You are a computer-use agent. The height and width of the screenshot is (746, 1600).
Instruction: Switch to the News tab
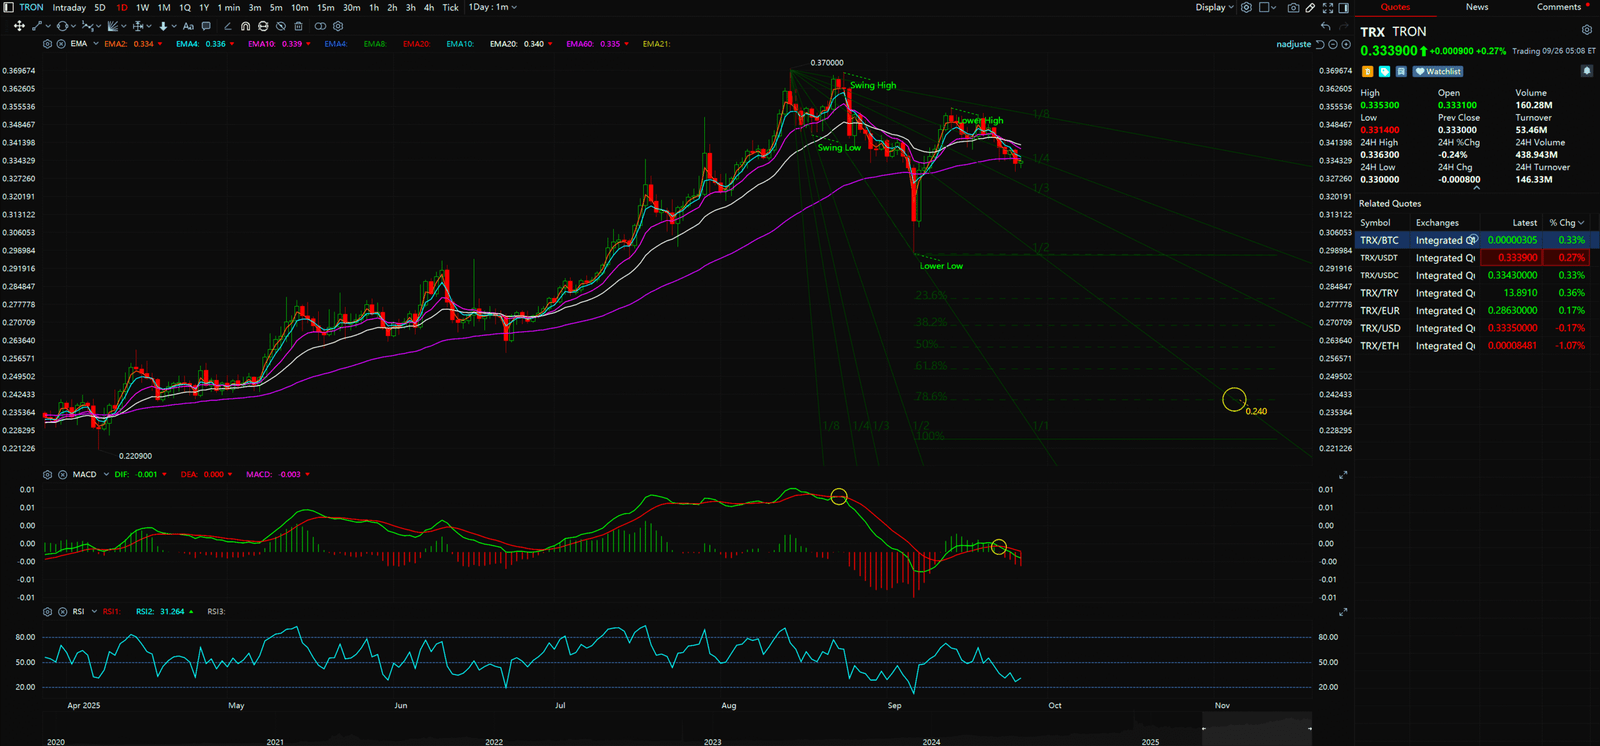pyautogui.click(x=1476, y=7)
